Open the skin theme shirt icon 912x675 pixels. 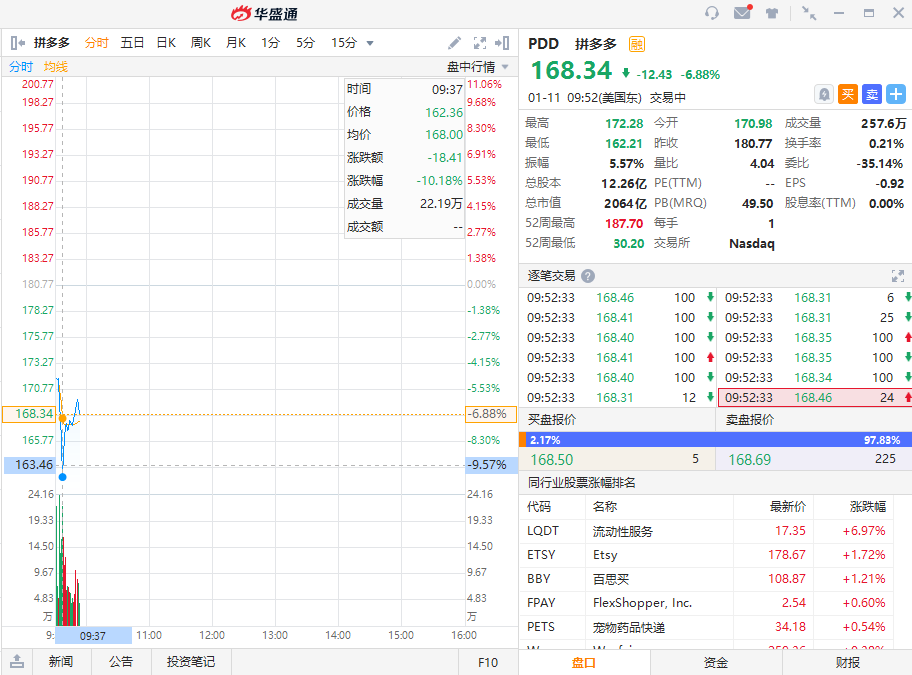coord(772,13)
